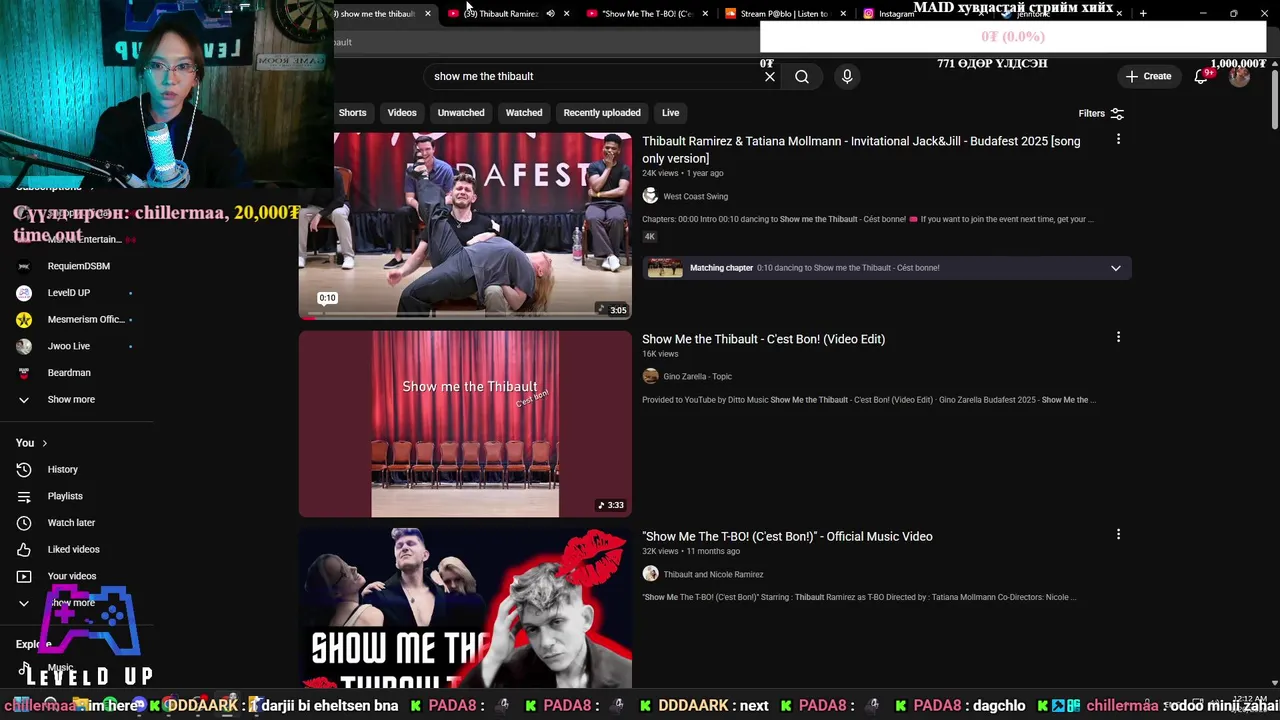This screenshot has width=1280, height=720.
Task: Click Gino Zarella channel avatar
Action: pos(650,376)
